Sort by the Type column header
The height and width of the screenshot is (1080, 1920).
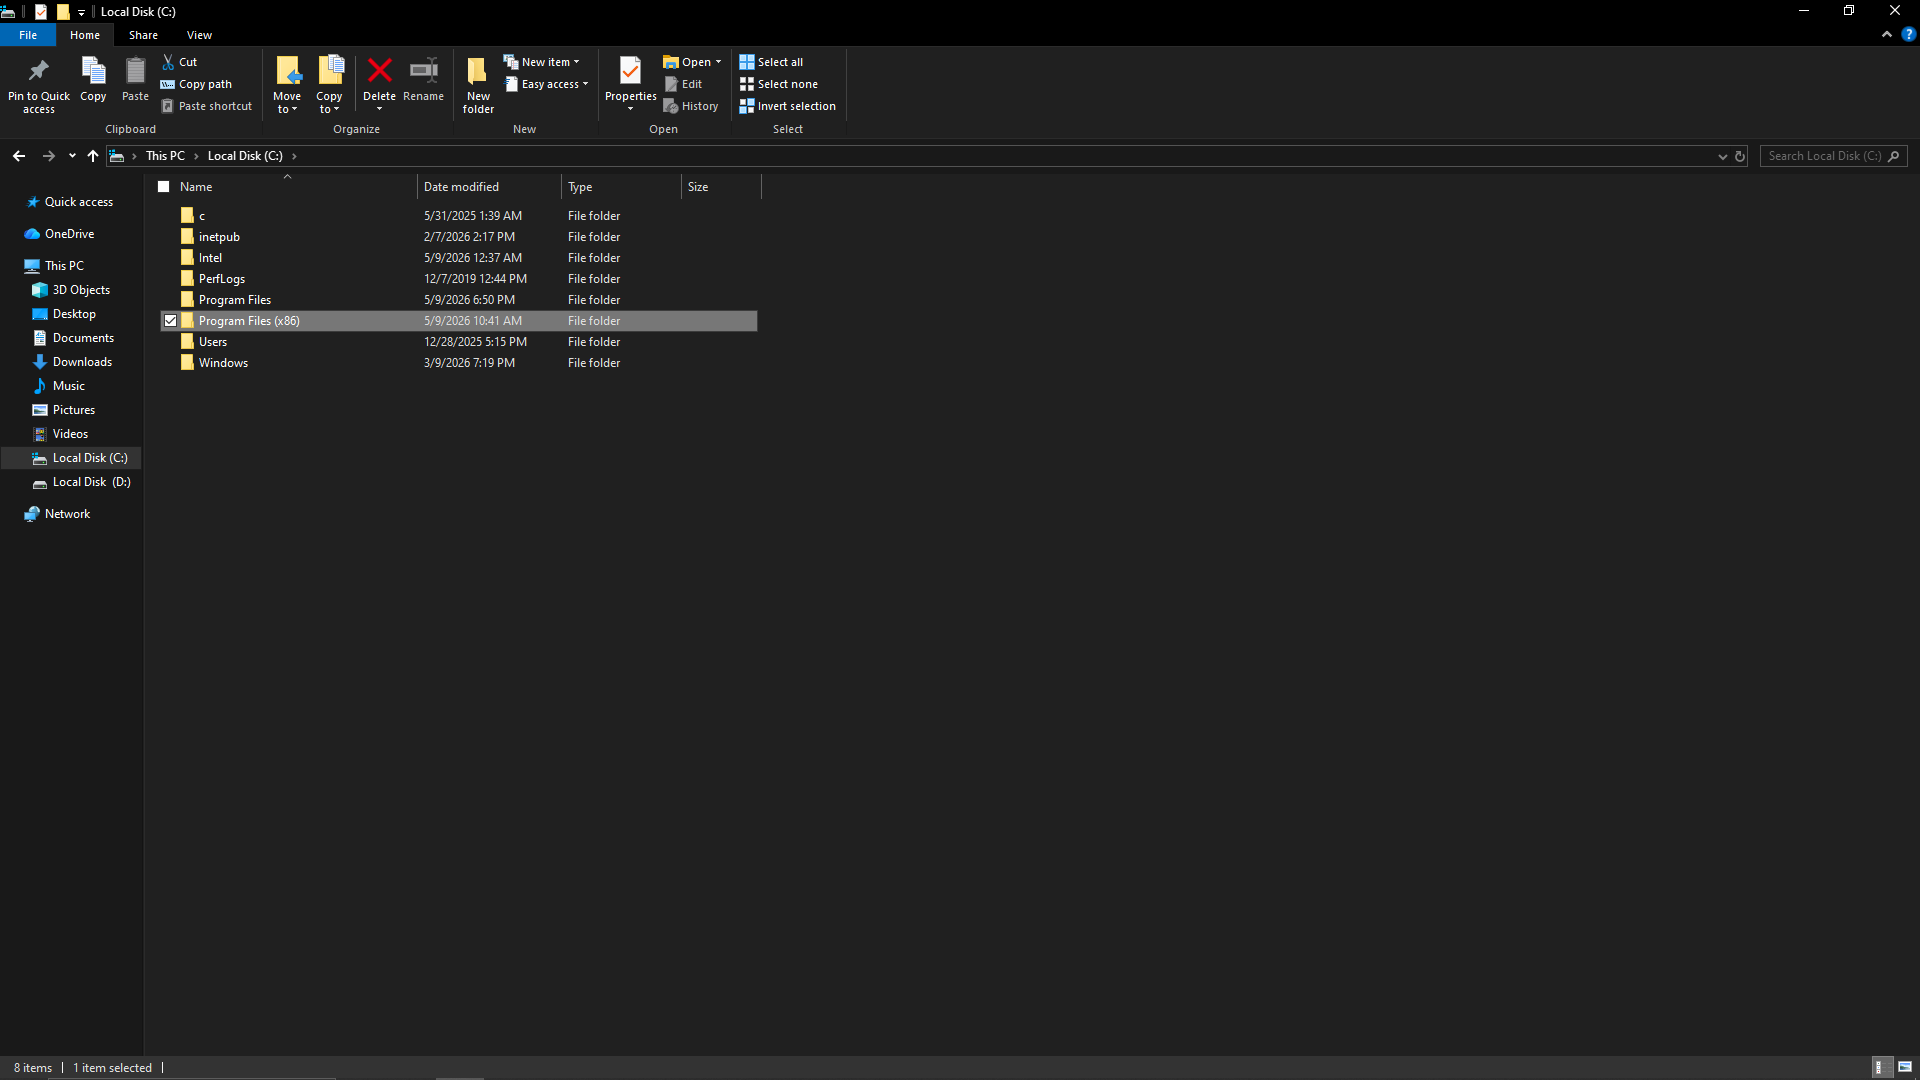point(621,187)
